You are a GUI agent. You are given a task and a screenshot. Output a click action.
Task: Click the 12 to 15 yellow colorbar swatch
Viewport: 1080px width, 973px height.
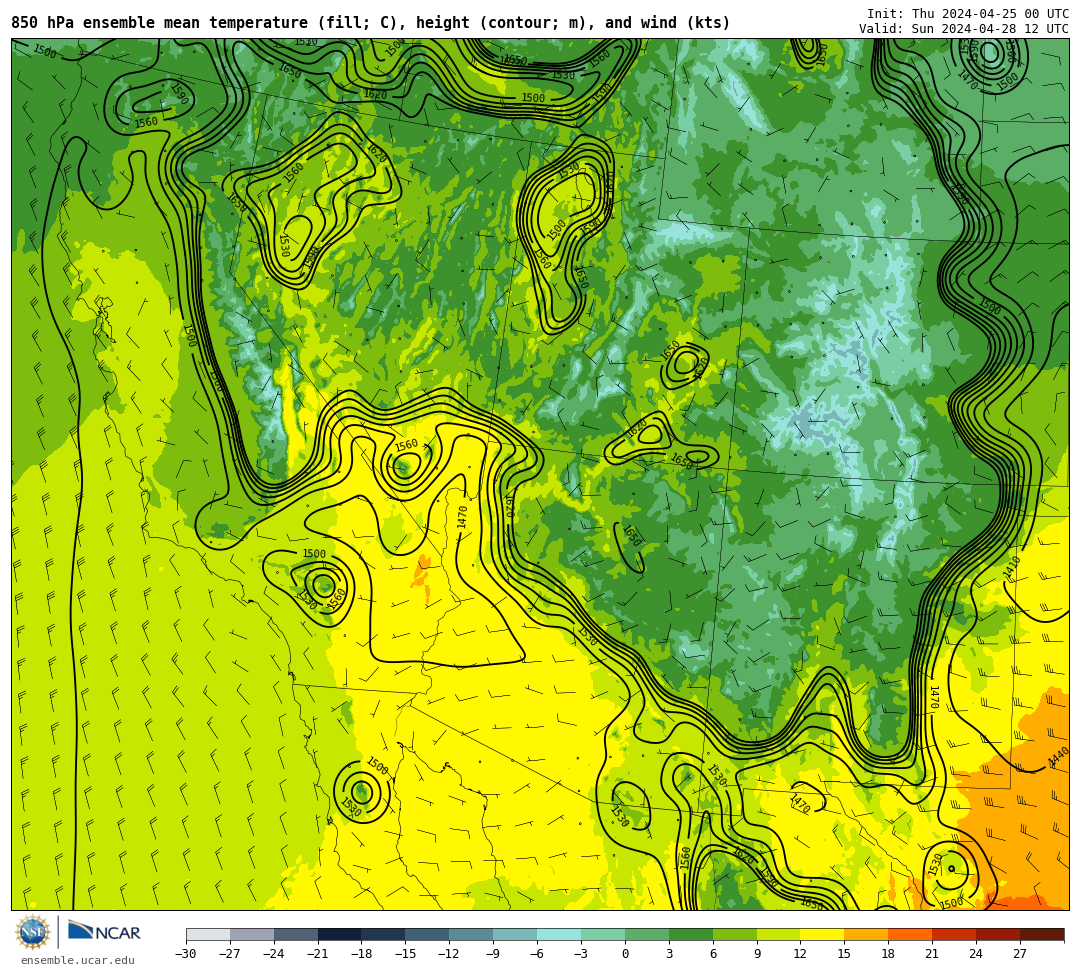click(822, 934)
